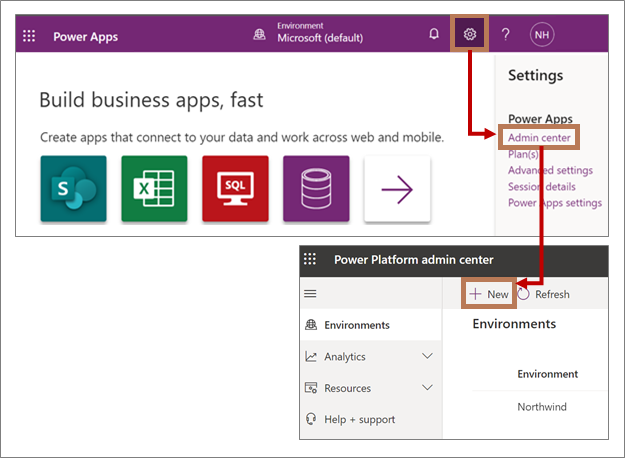Click the New environment button
Image resolution: width=625 pixels, height=458 pixels.
[x=489, y=294]
